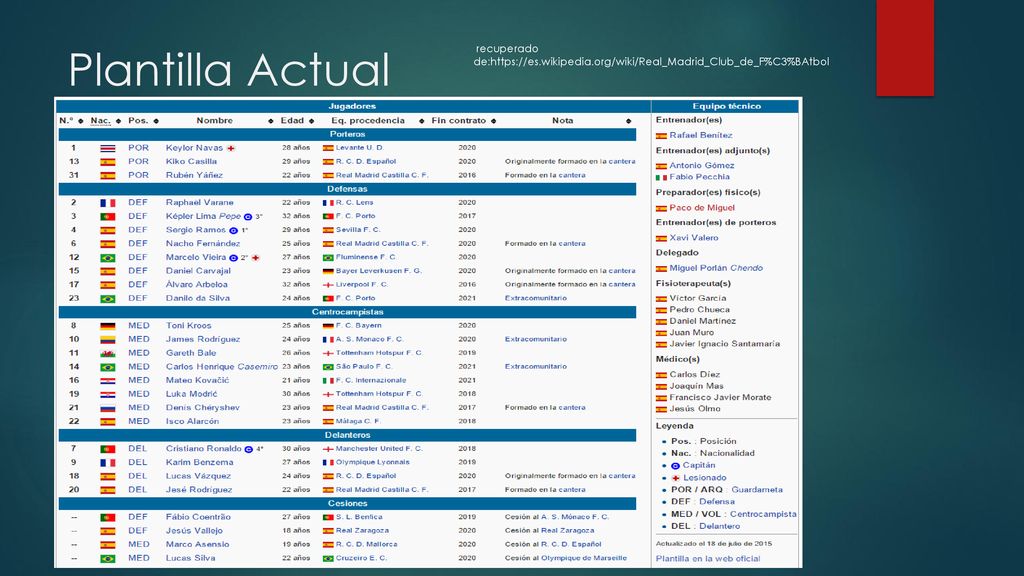Viewport: 1024px width, 576px height.
Task: Click the Wikipedia source URL text
Action: point(652,56)
